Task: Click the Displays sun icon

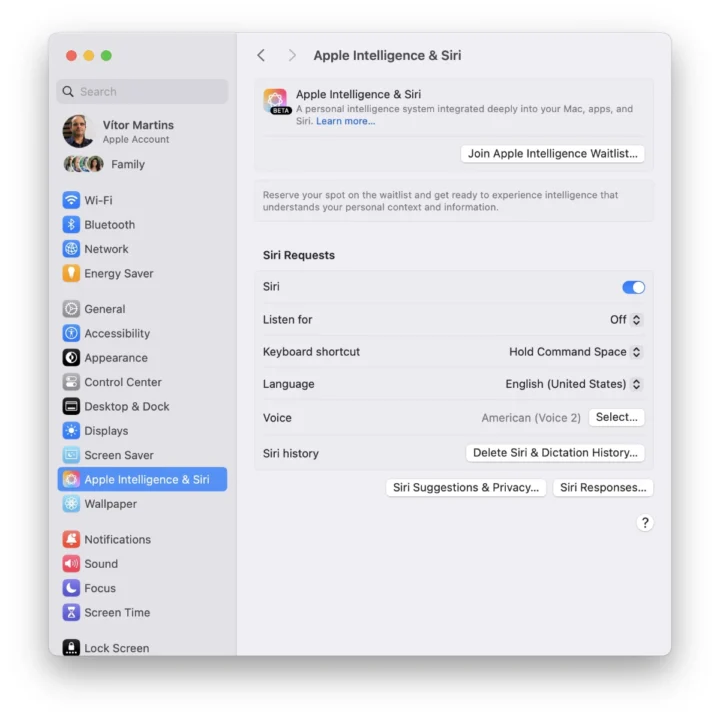Action: pyautogui.click(x=71, y=430)
